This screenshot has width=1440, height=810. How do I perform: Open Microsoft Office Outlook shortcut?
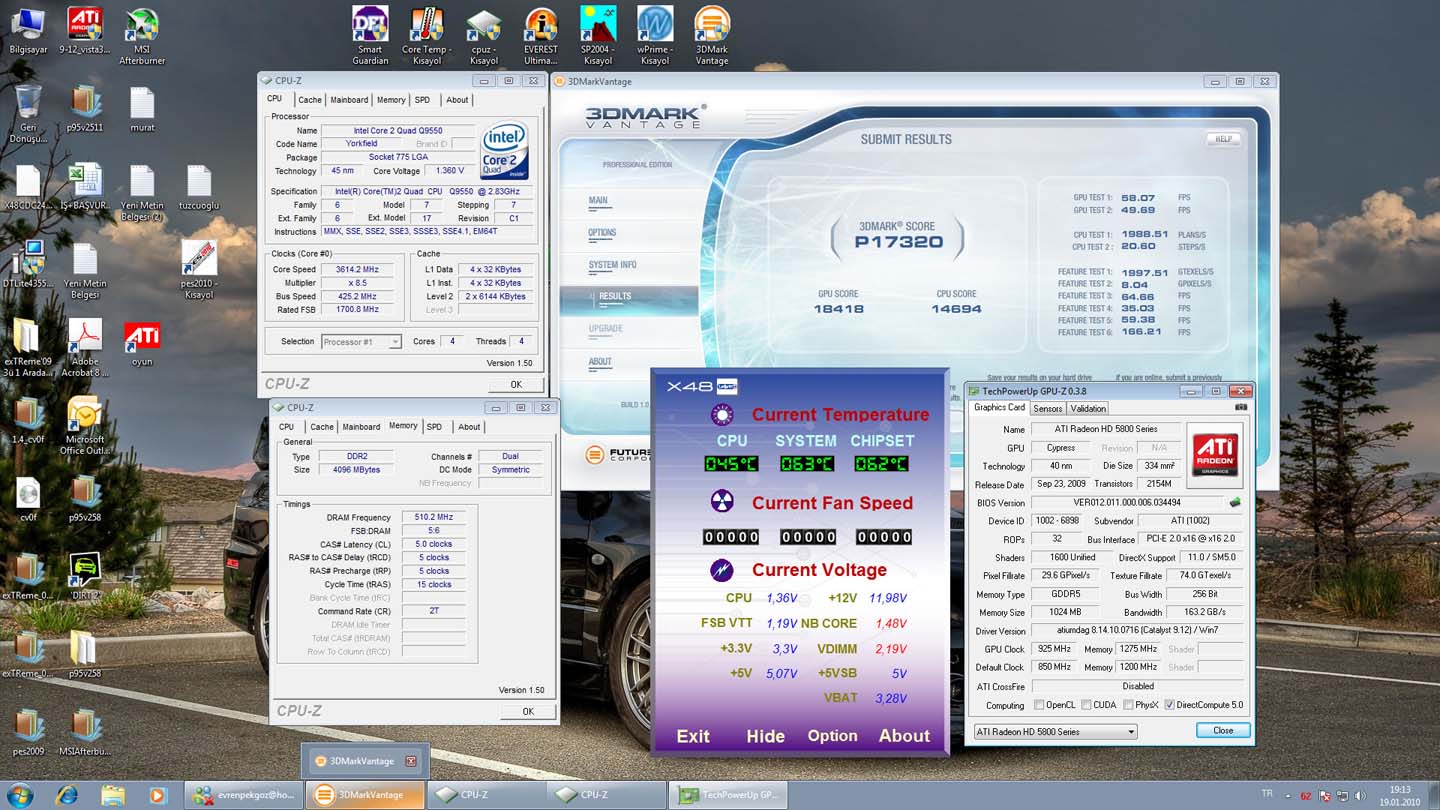pos(85,426)
